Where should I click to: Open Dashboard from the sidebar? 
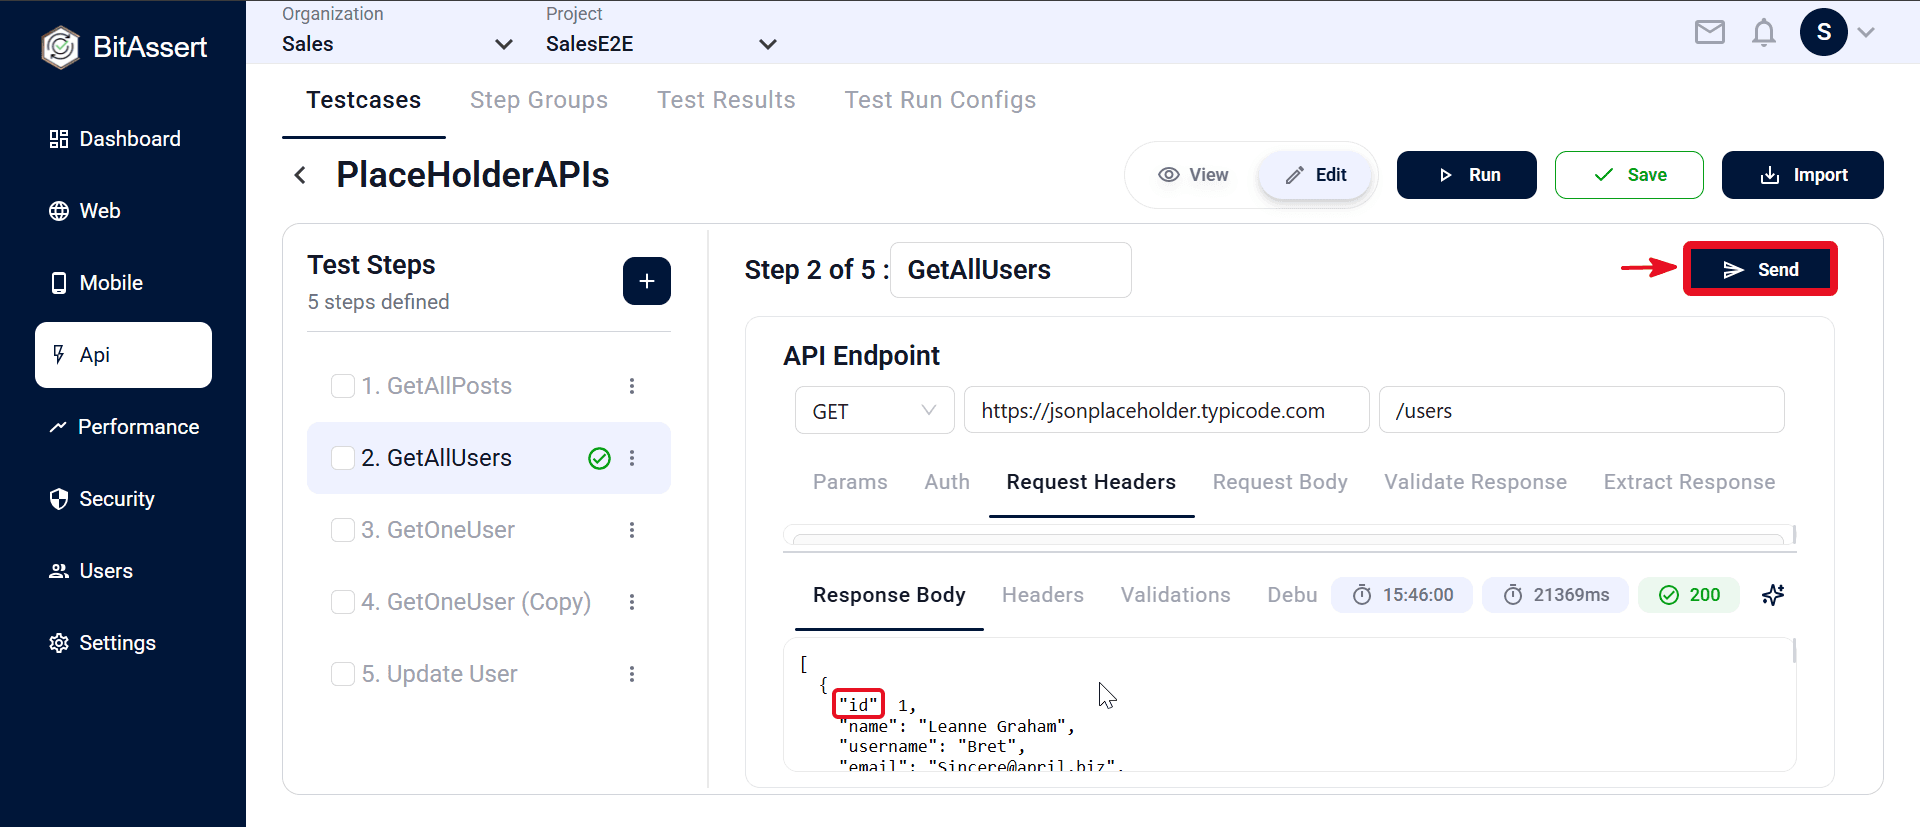click(x=115, y=139)
